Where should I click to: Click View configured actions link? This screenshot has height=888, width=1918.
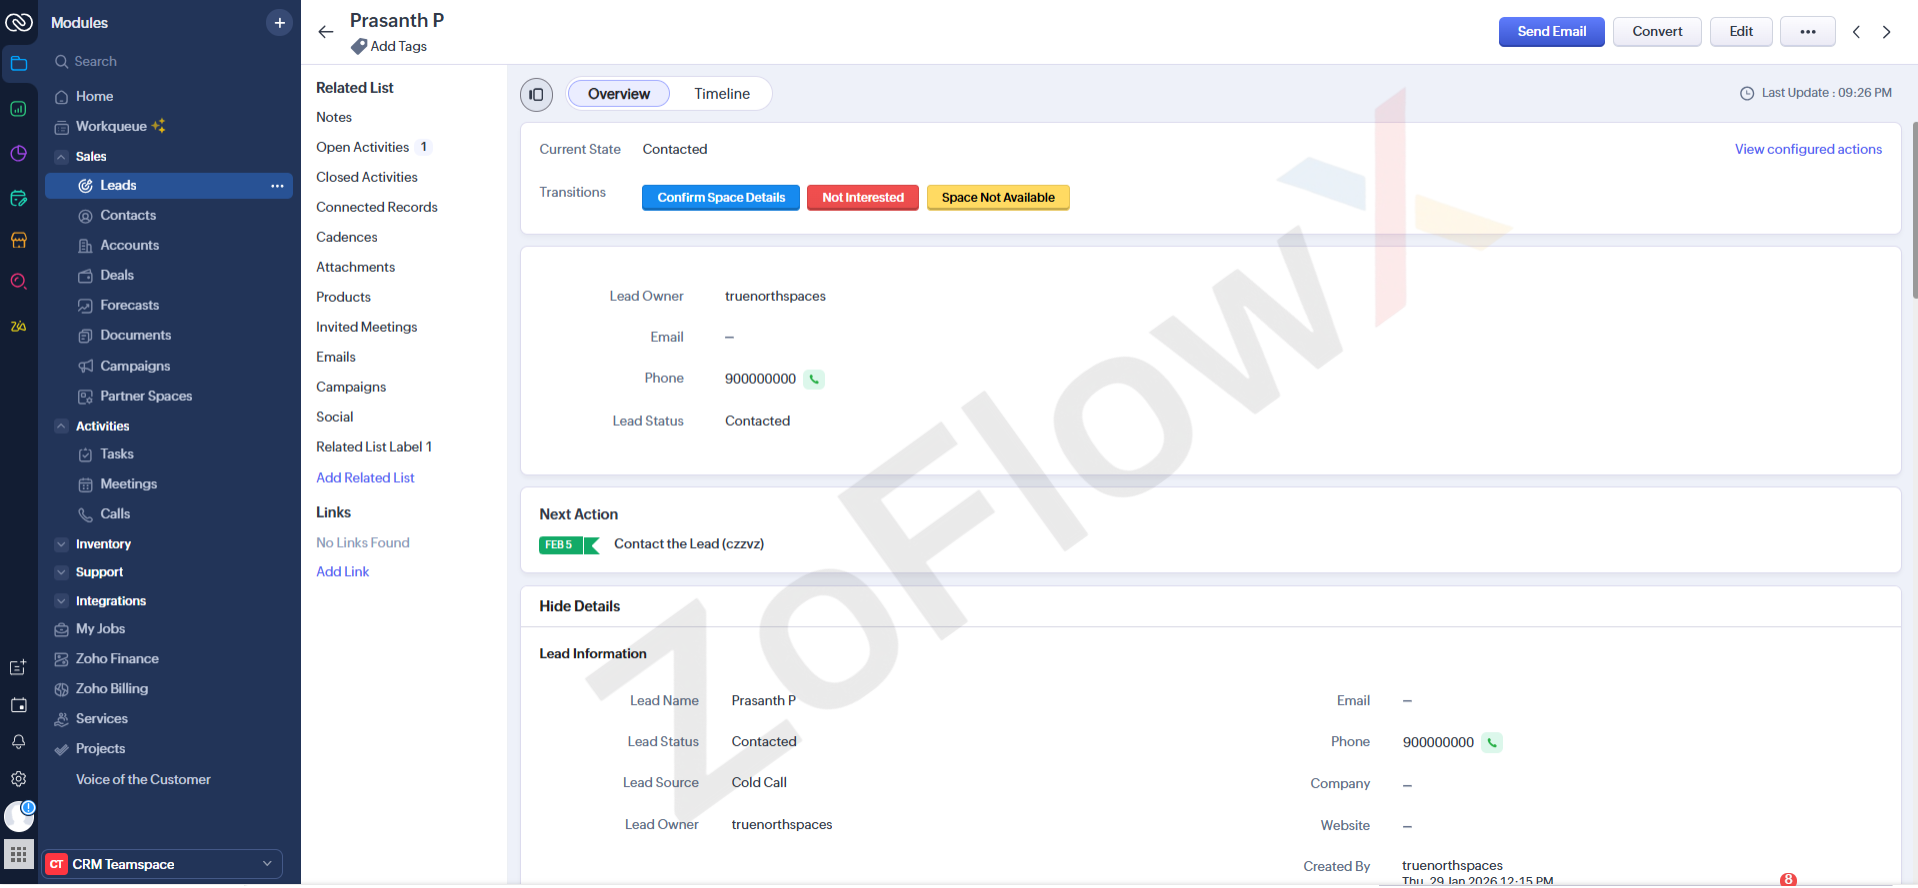[x=1807, y=149]
